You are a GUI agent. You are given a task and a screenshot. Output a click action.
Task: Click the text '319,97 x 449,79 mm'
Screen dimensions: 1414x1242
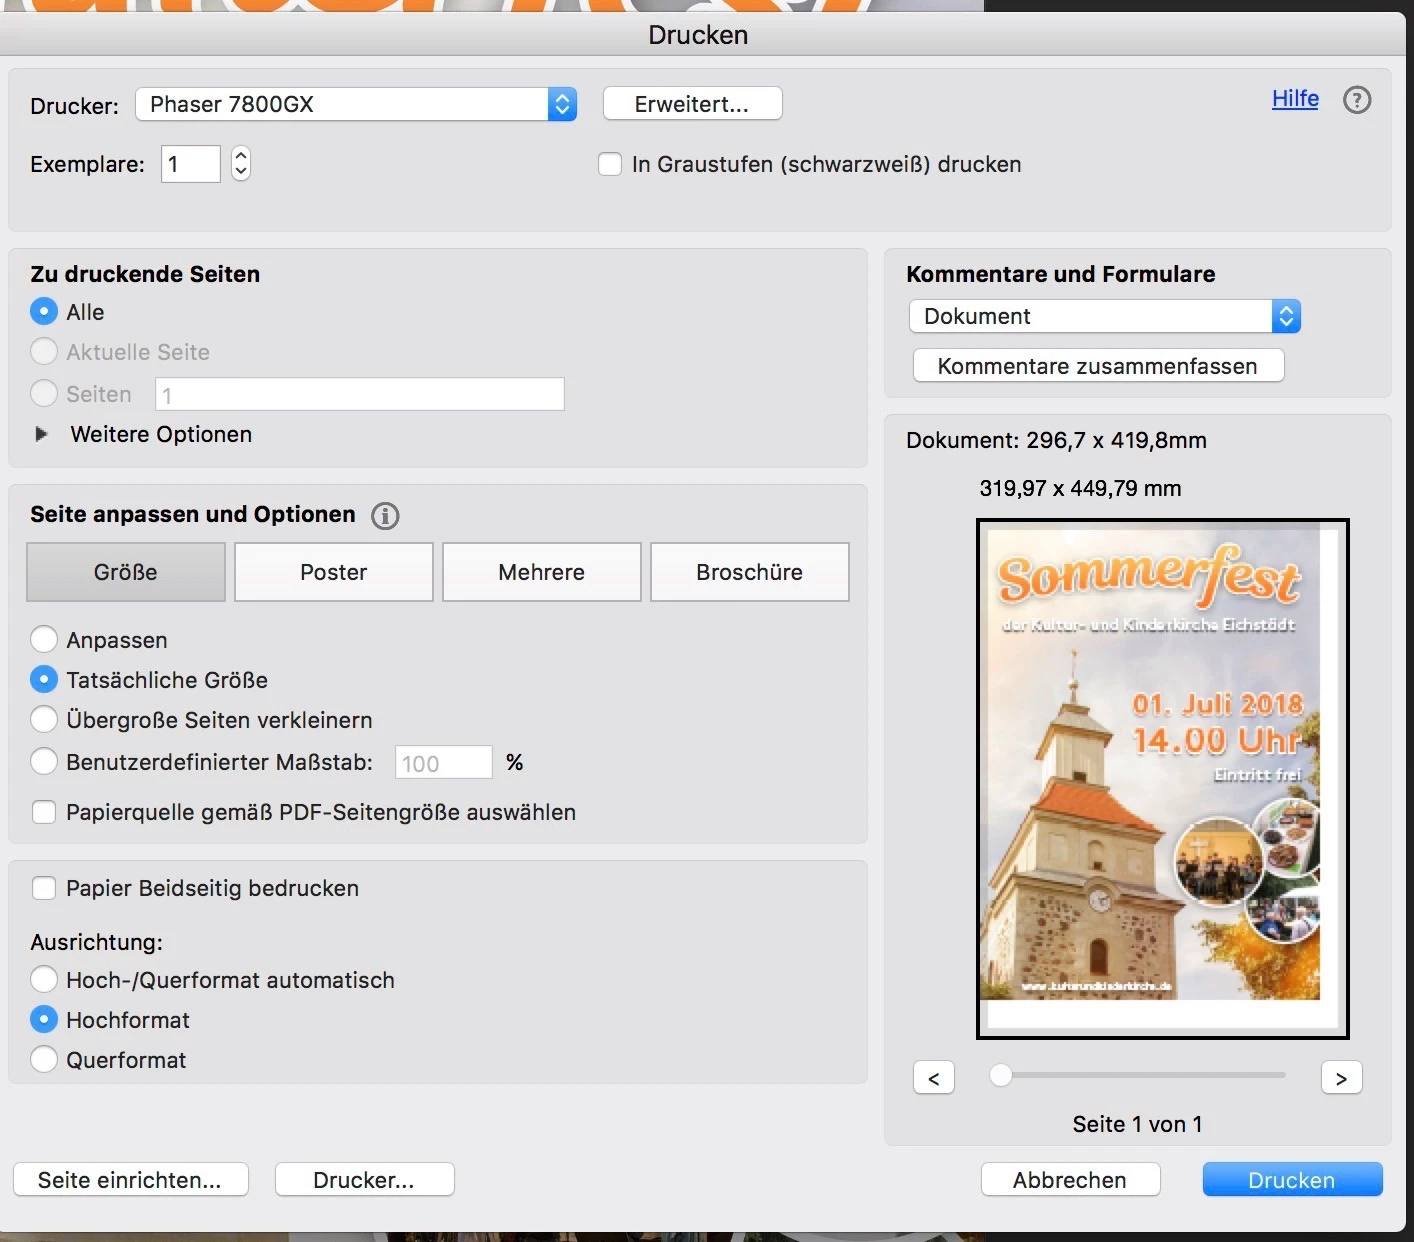(x=1080, y=488)
